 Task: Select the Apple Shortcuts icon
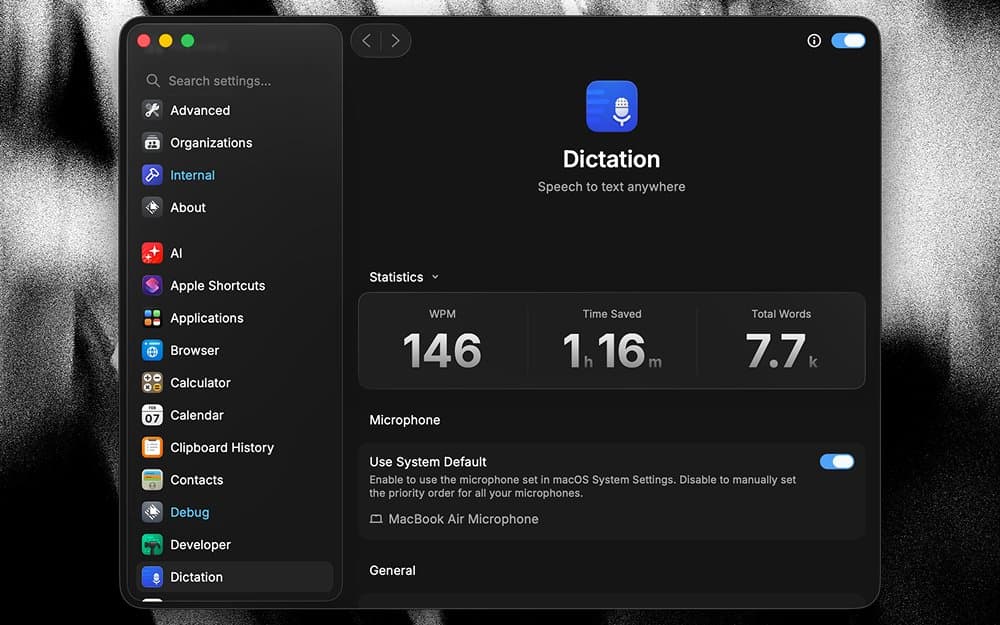[x=152, y=285]
